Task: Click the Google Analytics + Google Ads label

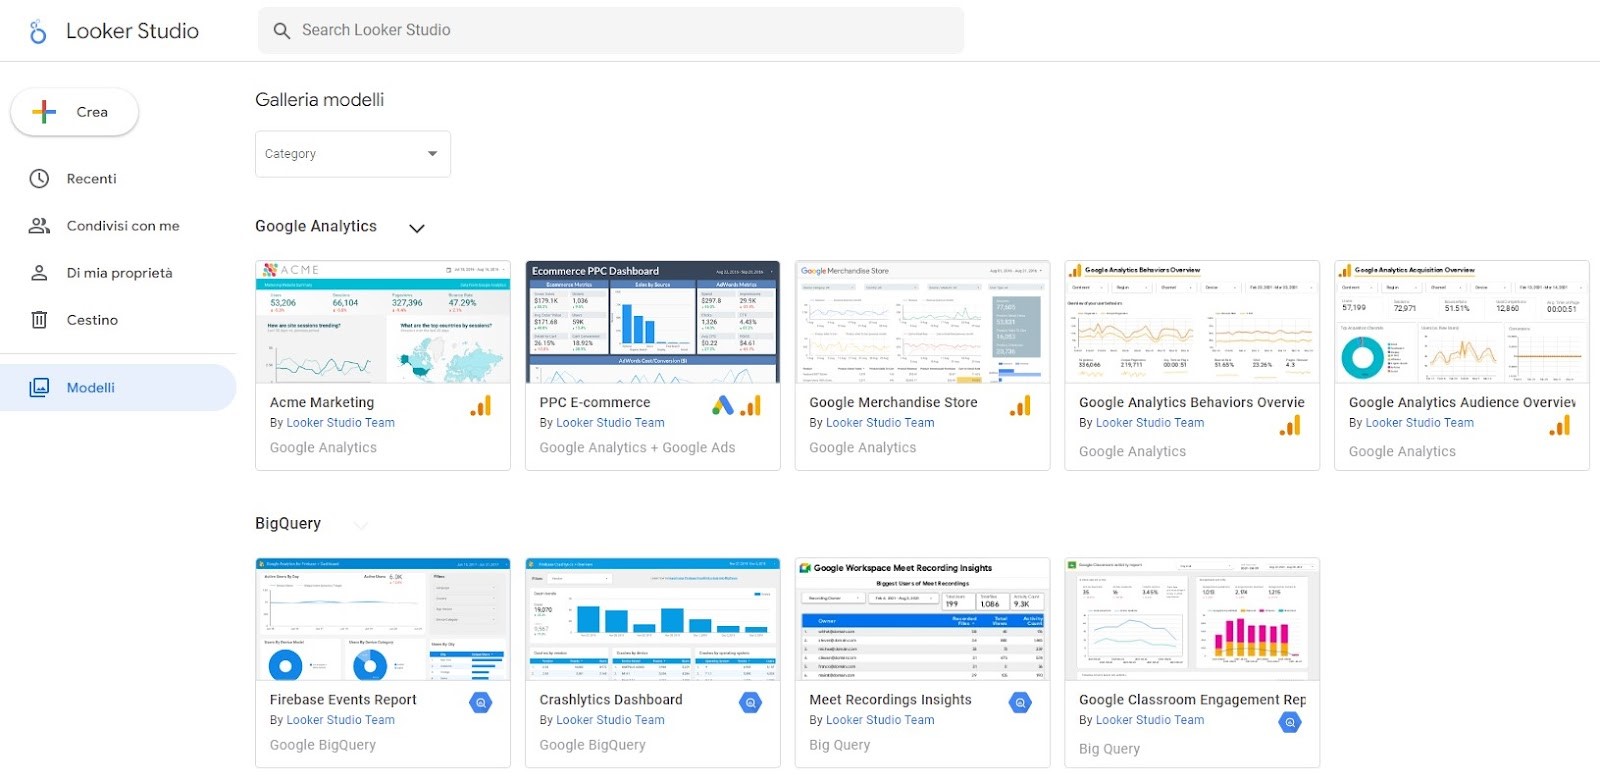Action: 637,448
